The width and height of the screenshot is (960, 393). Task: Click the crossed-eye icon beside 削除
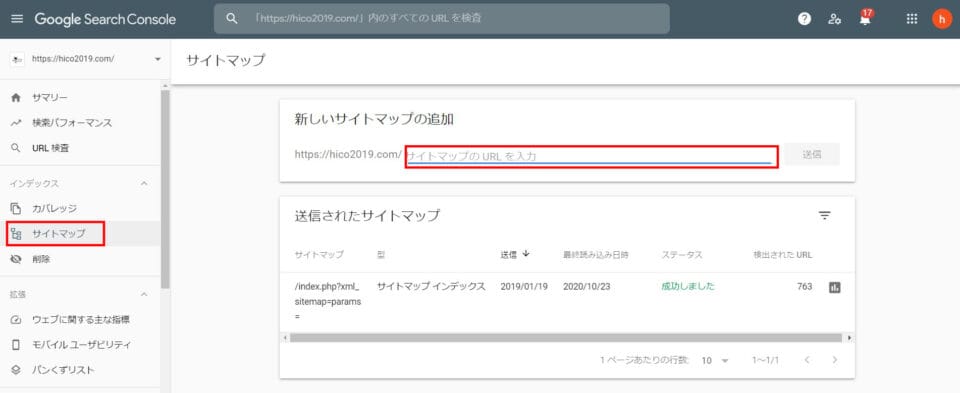17,260
